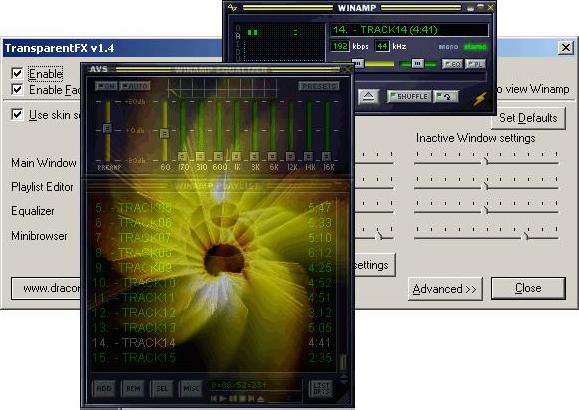
Task: Click the Close button in TransparentFX
Action: click(x=528, y=288)
